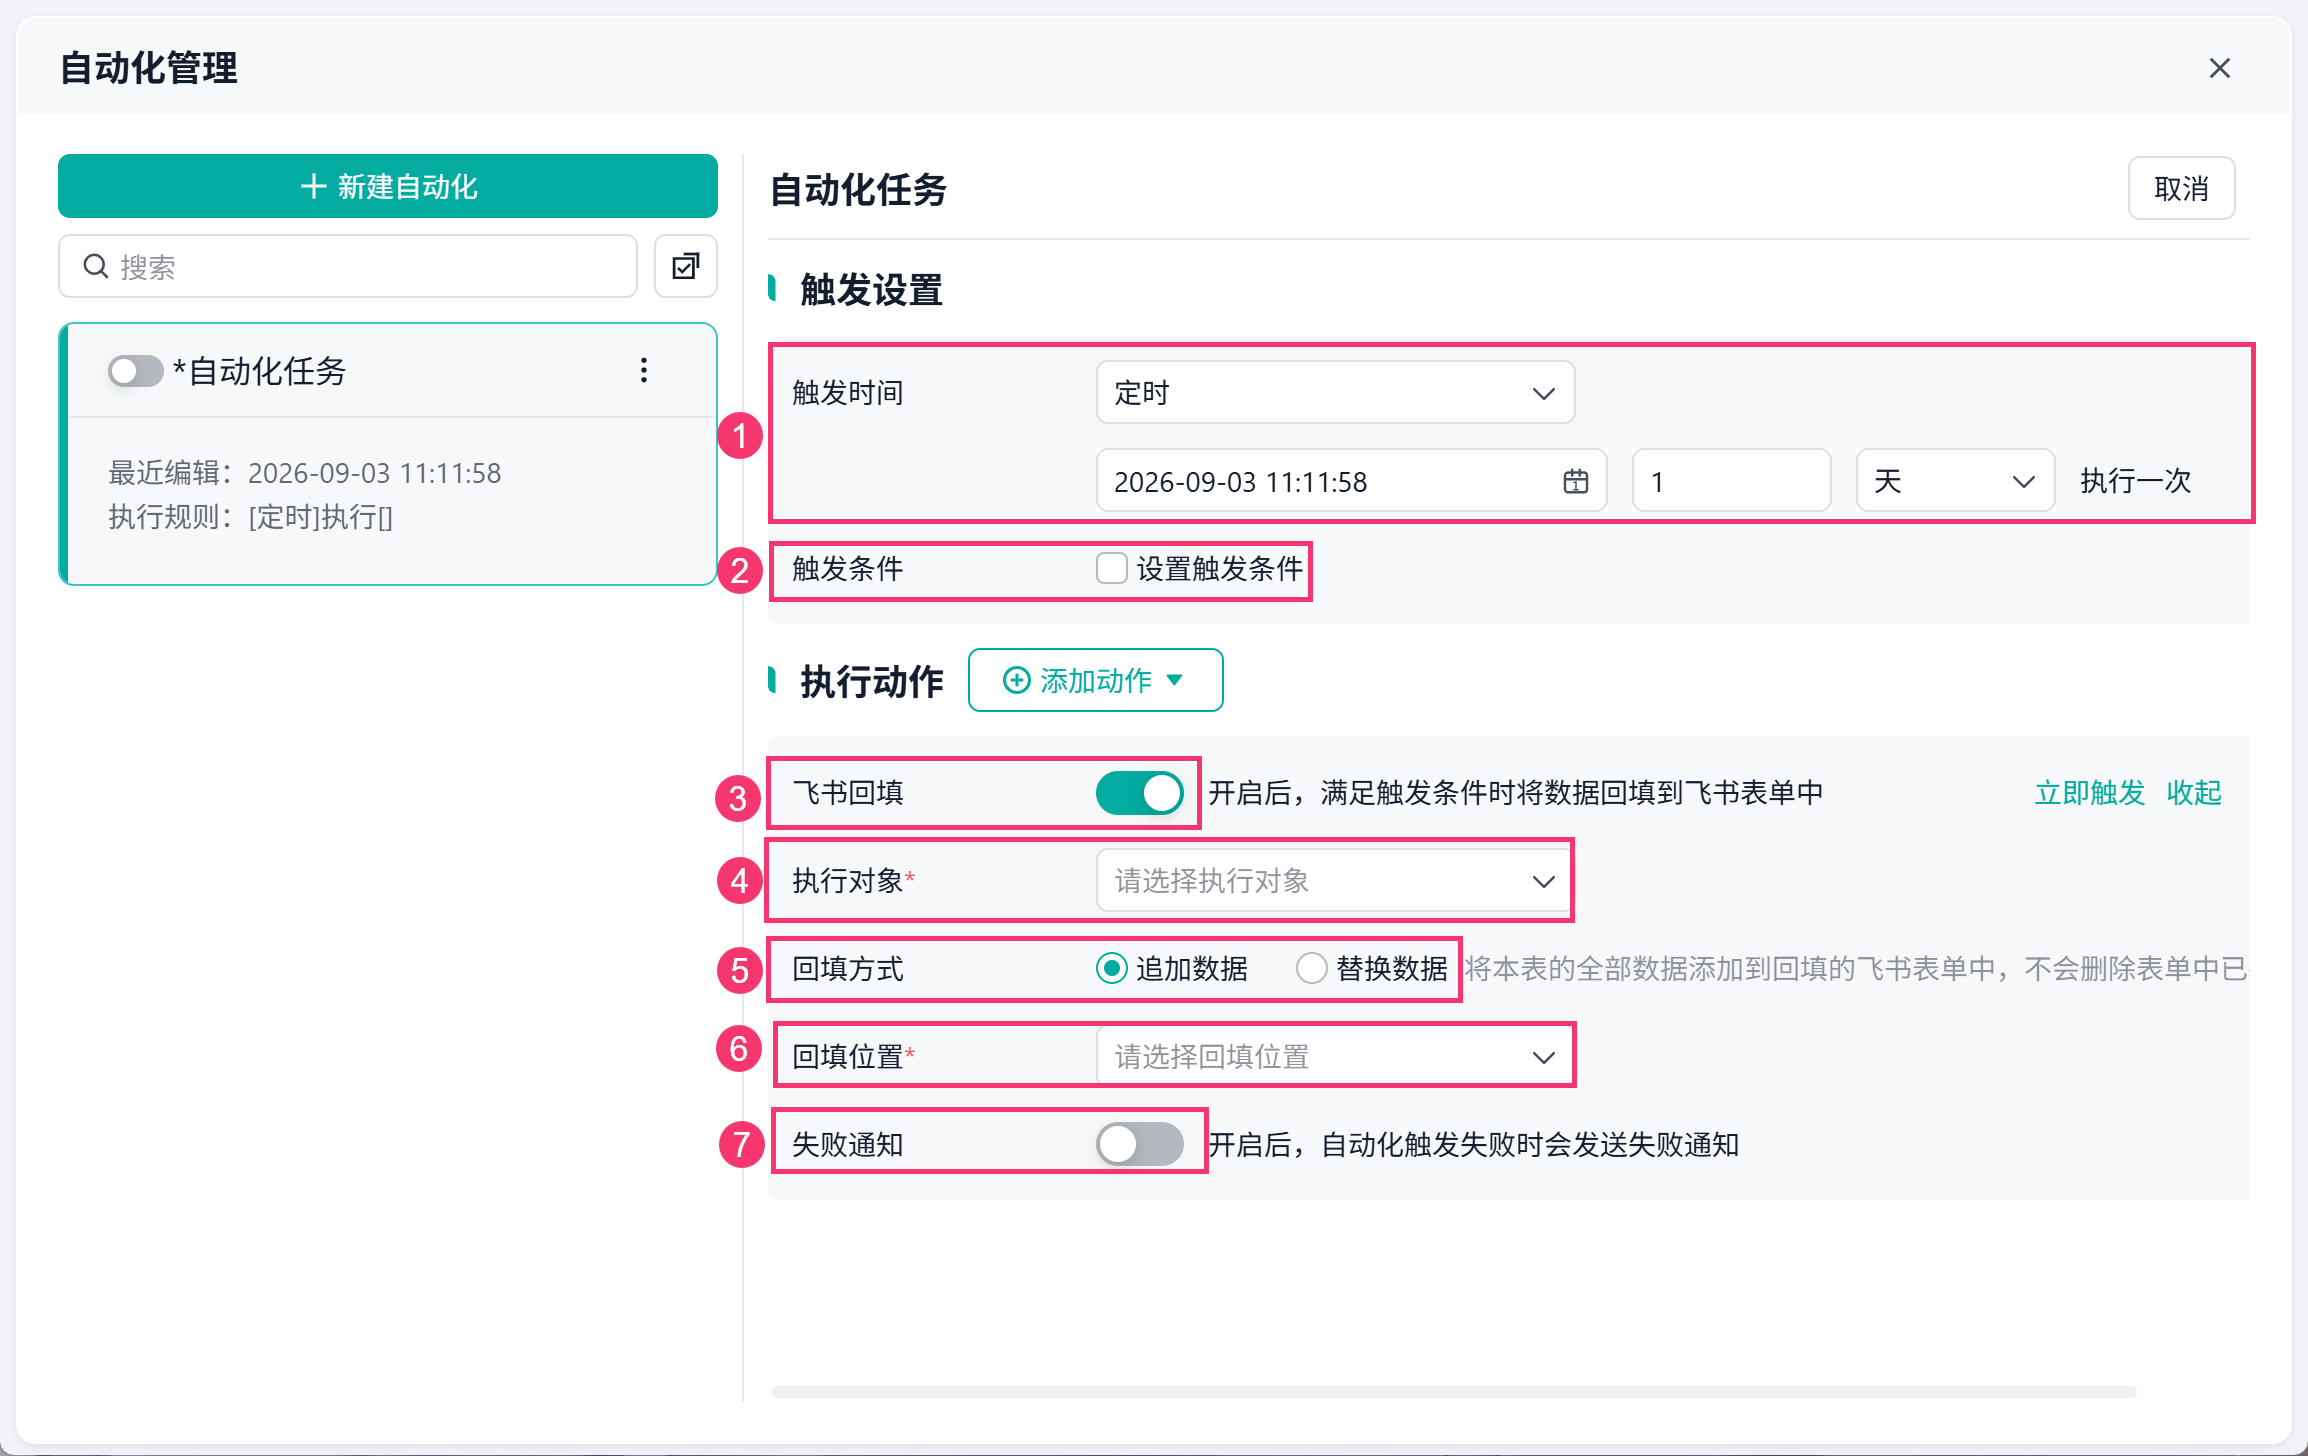Click the 最近编辑 timestamp text on the card
Viewport: 2308px width, 1456px height.
304,473
